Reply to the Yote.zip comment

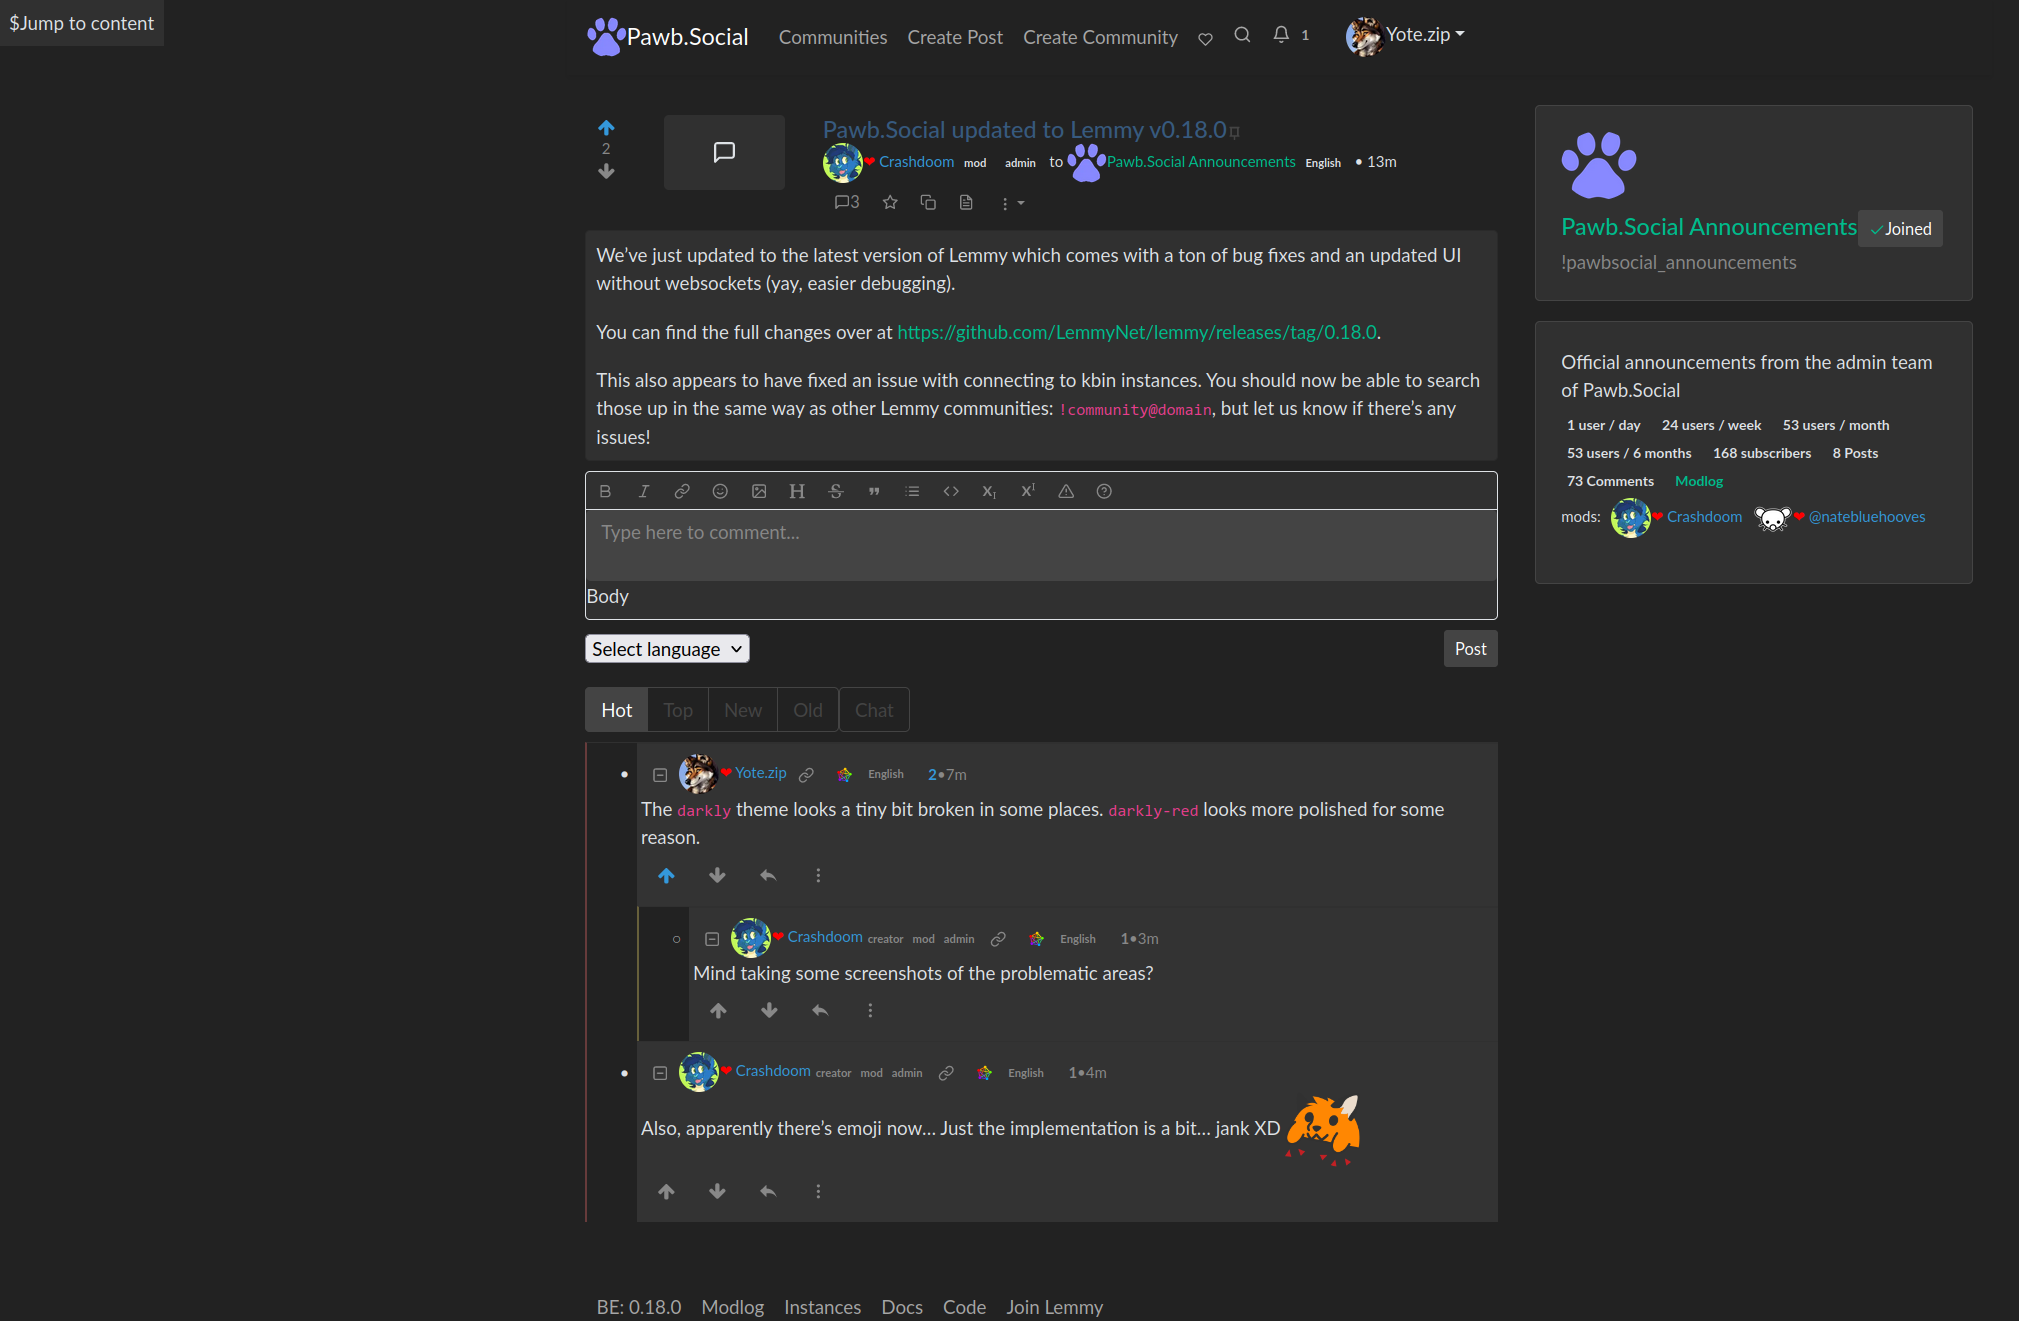768,876
